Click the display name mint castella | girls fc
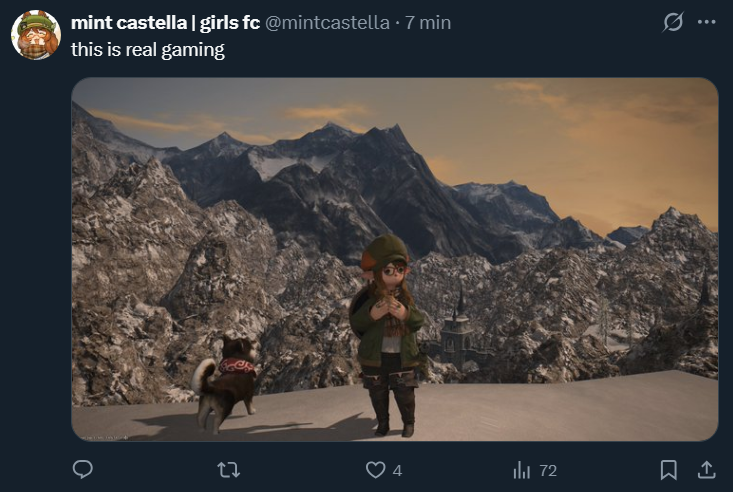This screenshot has width=733, height=492. [x=165, y=22]
